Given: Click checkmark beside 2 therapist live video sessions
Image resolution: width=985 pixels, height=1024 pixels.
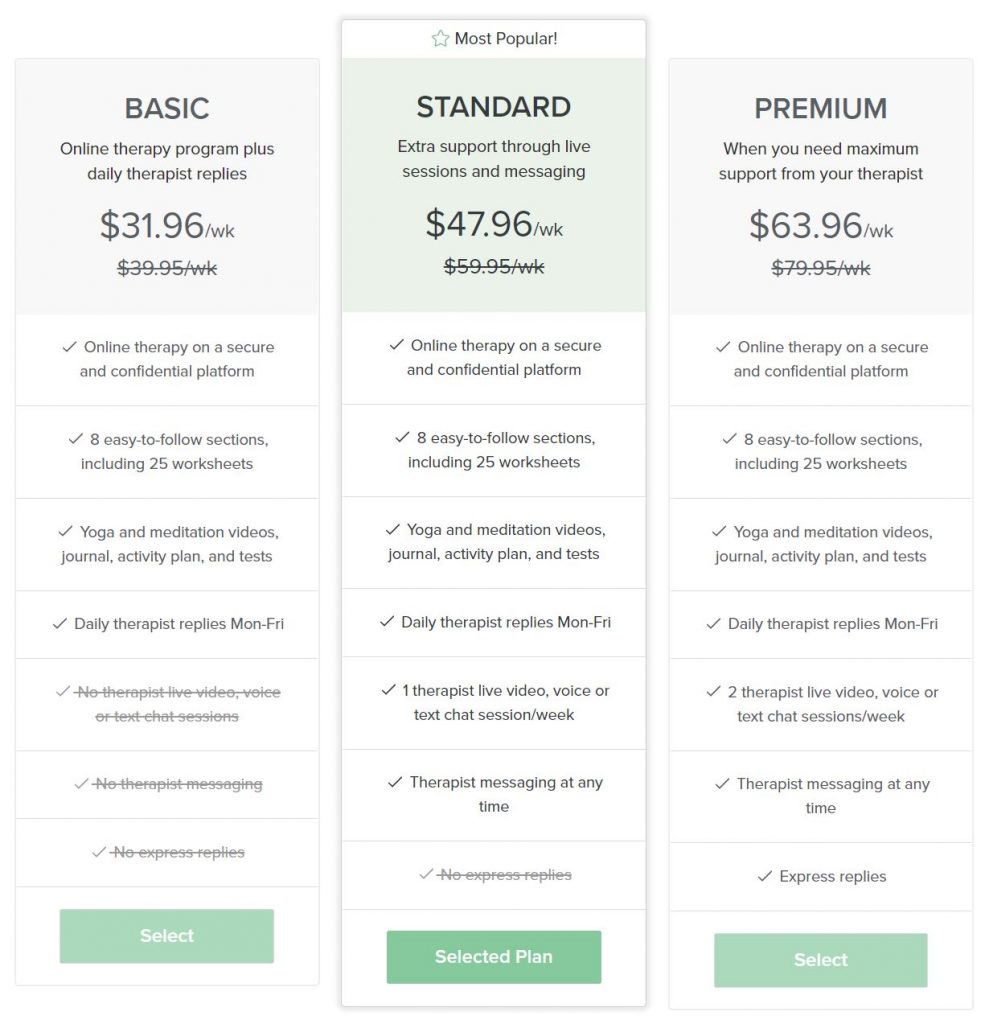Looking at the screenshot, I should coord(713,692).
